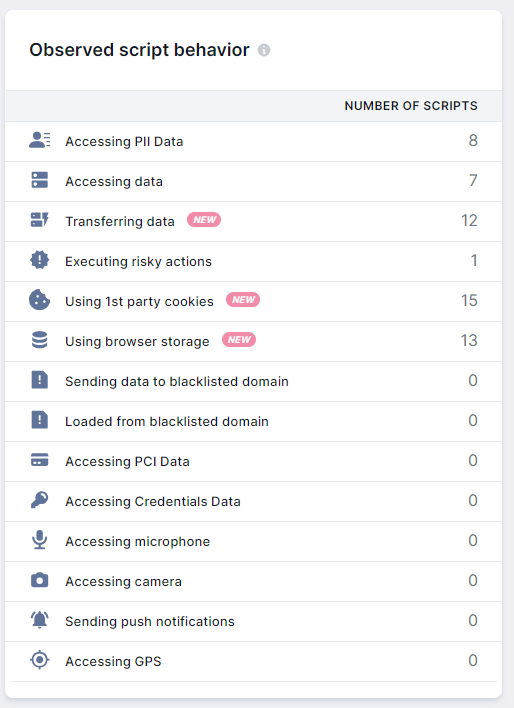
Task: Click the script count 15 for 1st party cookies
Action: tap(469, 301)
